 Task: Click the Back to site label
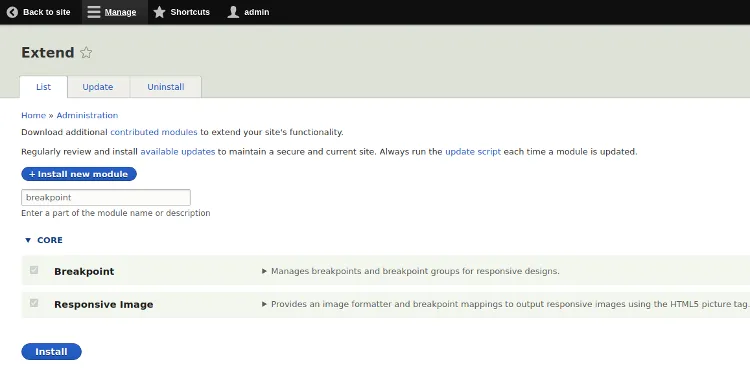46,12
